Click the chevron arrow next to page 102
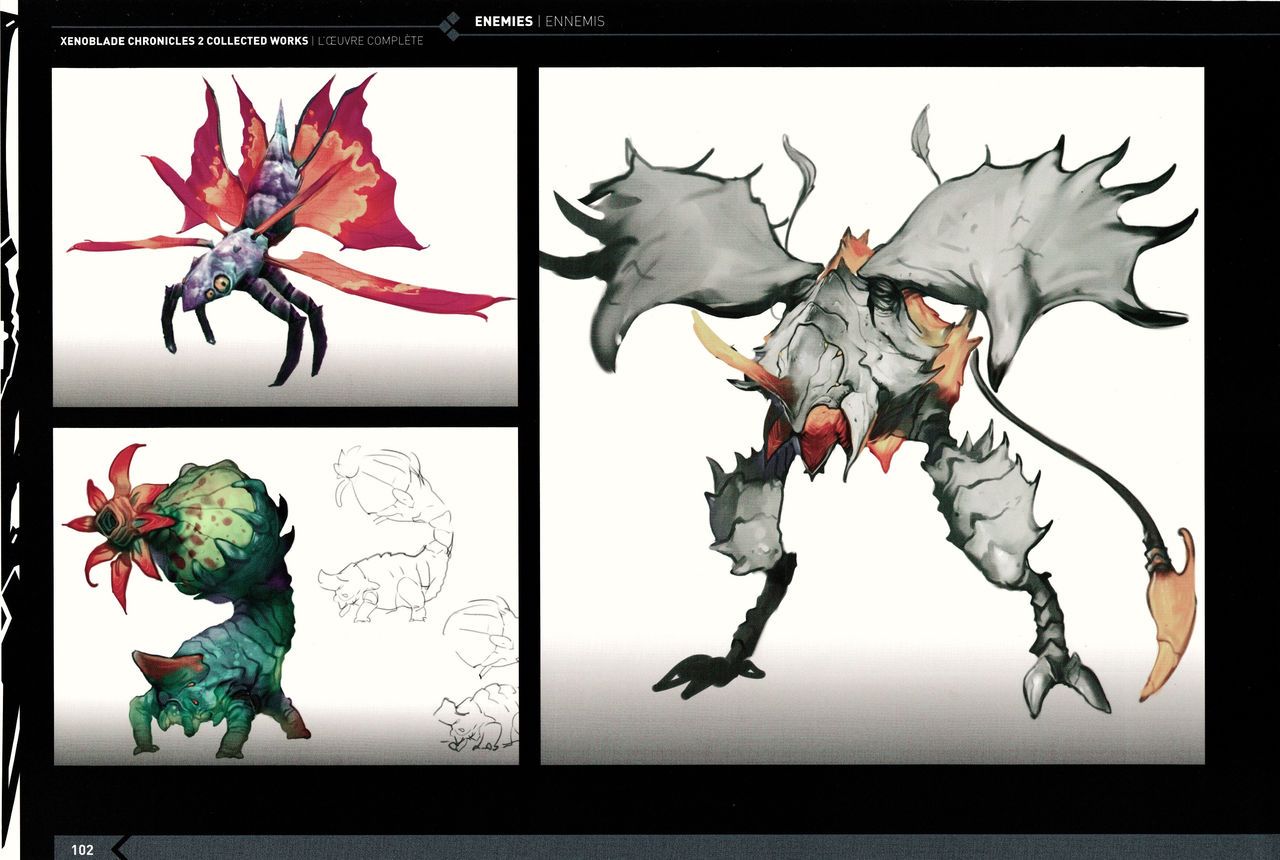 121,848
